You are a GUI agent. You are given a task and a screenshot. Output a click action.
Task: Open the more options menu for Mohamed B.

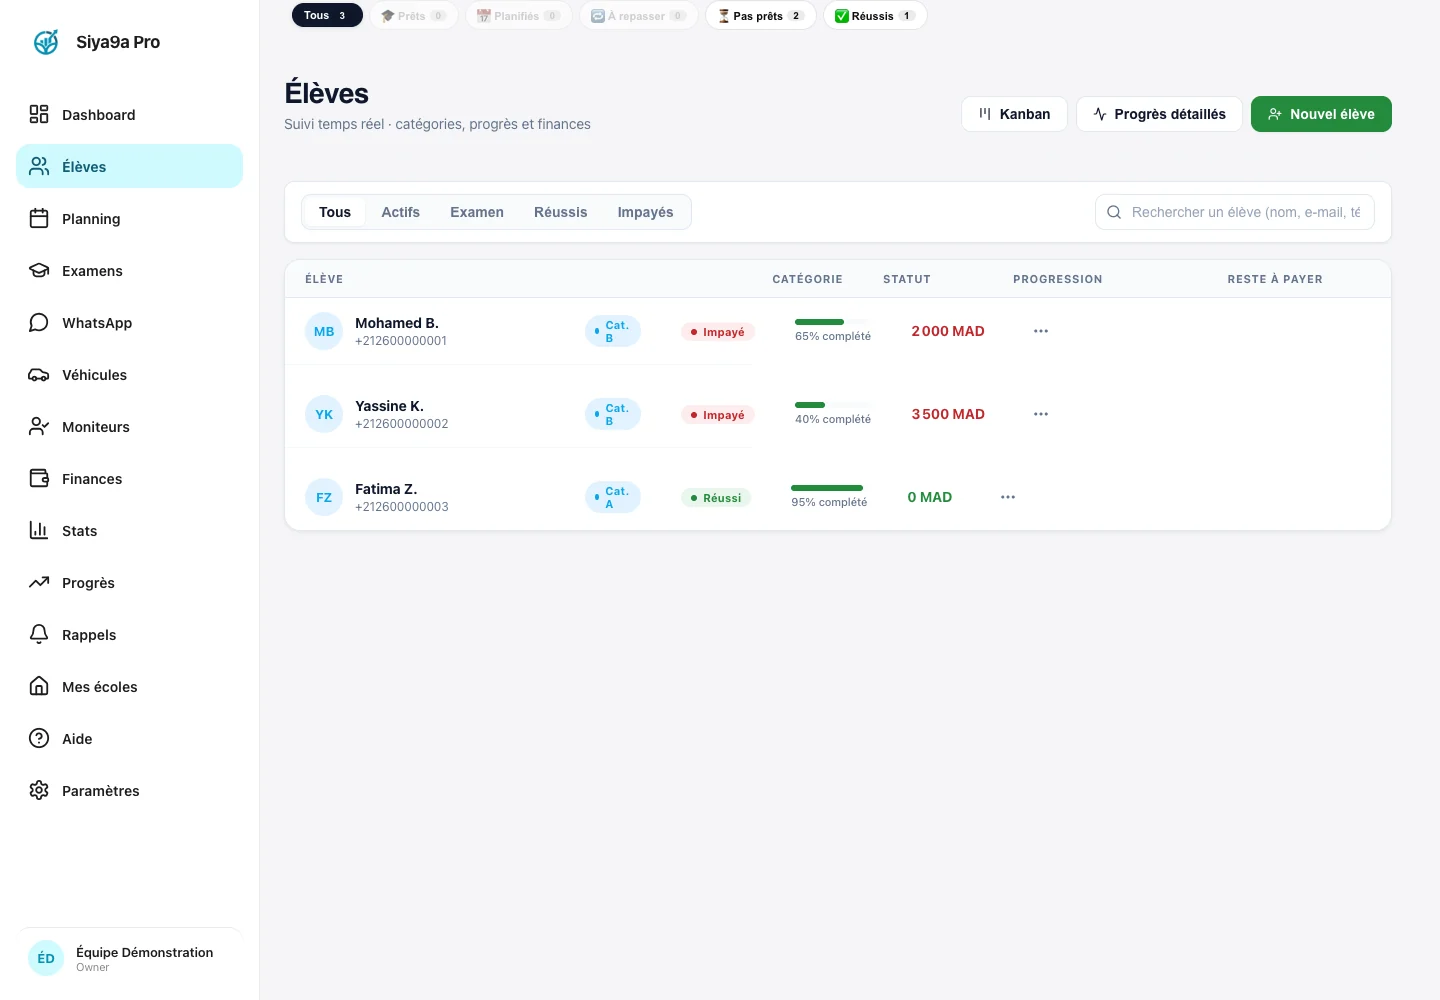click(x=1041, y=331)
